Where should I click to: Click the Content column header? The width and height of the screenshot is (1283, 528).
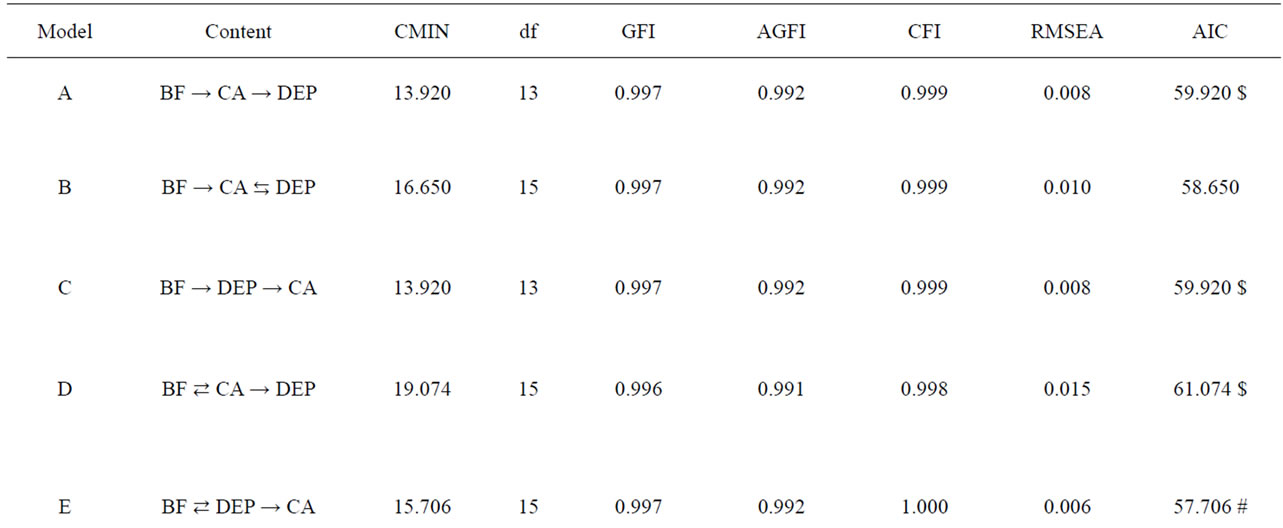pos(238,31)
